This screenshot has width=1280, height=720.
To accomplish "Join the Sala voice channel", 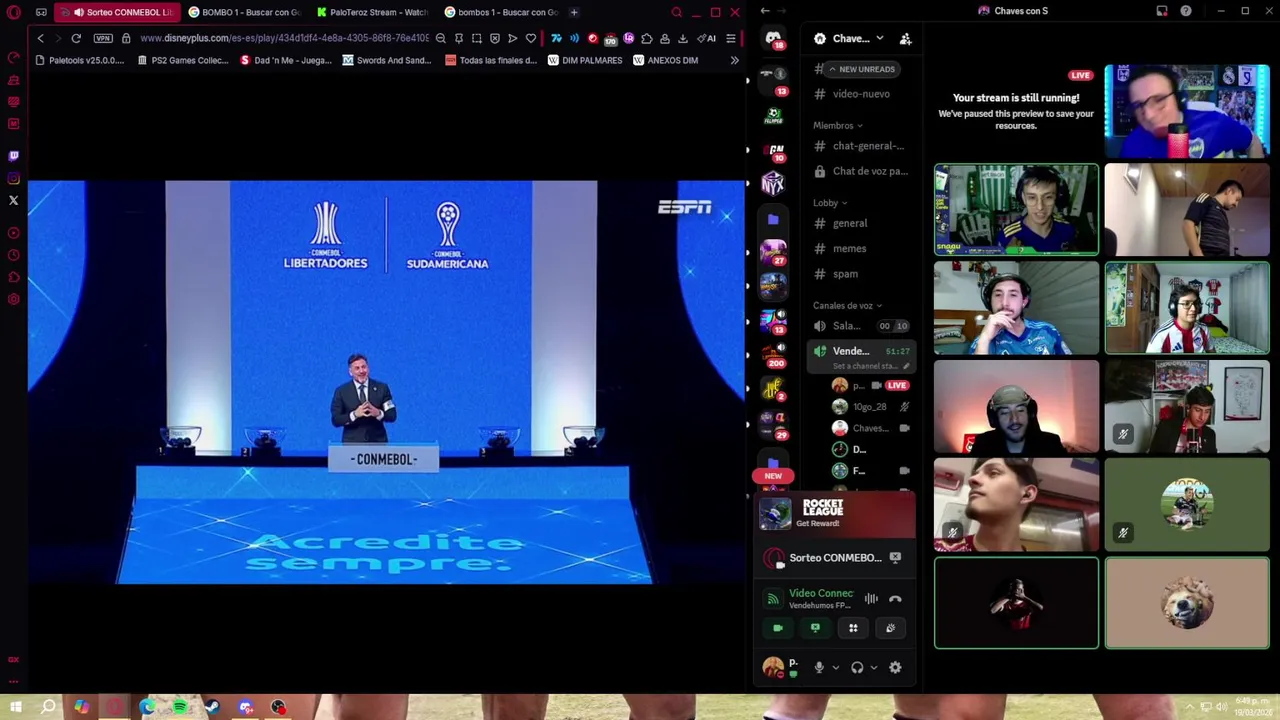I will [861, 326].
